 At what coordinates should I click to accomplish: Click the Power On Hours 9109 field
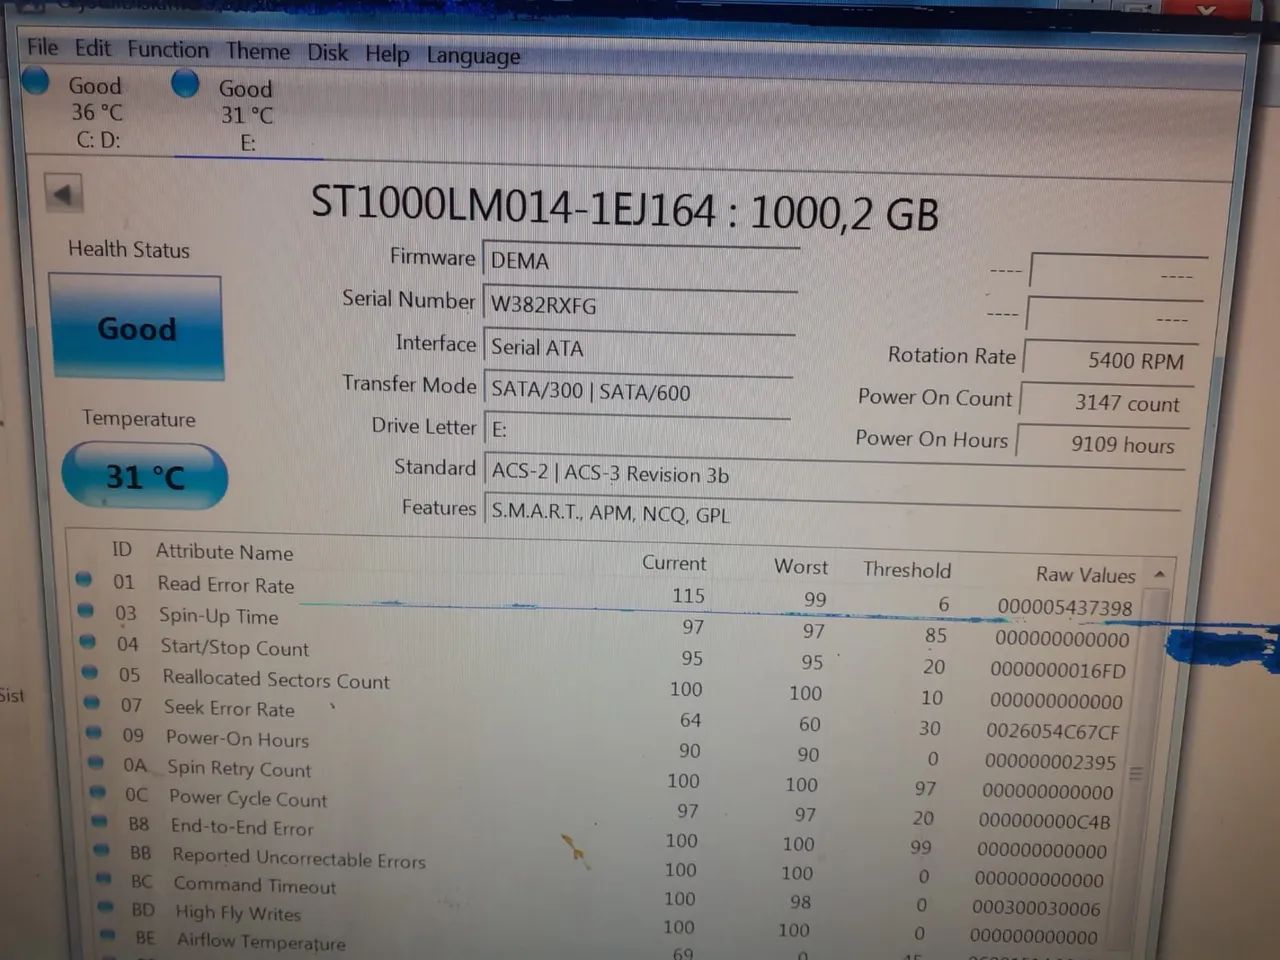click(x=1102, y=443)
